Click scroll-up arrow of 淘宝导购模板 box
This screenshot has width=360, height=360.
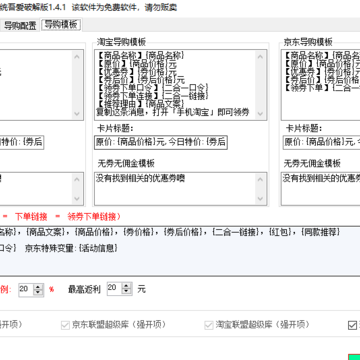261,57
